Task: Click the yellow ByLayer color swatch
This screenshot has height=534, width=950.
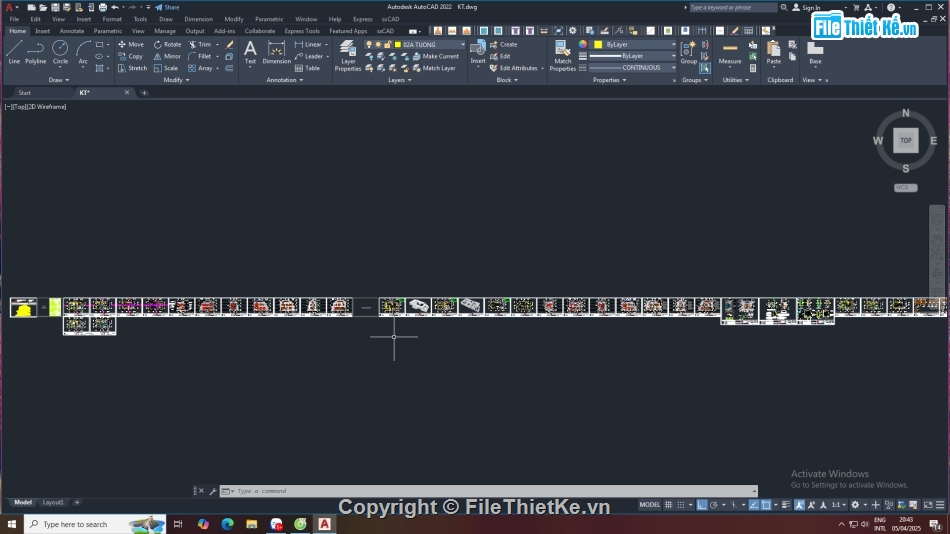Action: point(598,44)
